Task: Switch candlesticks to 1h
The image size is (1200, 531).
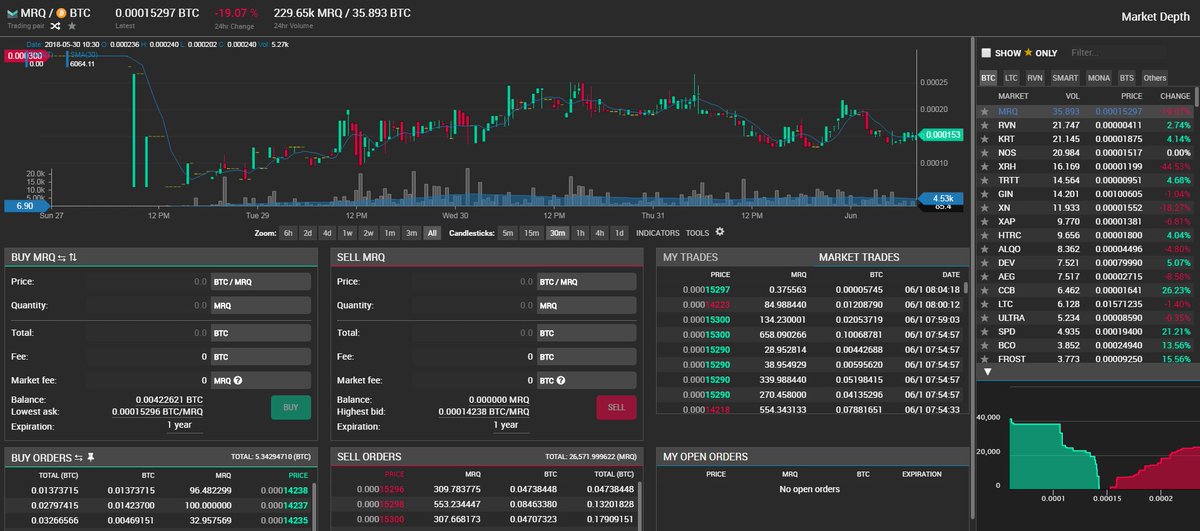Action: tap(581, 232)
